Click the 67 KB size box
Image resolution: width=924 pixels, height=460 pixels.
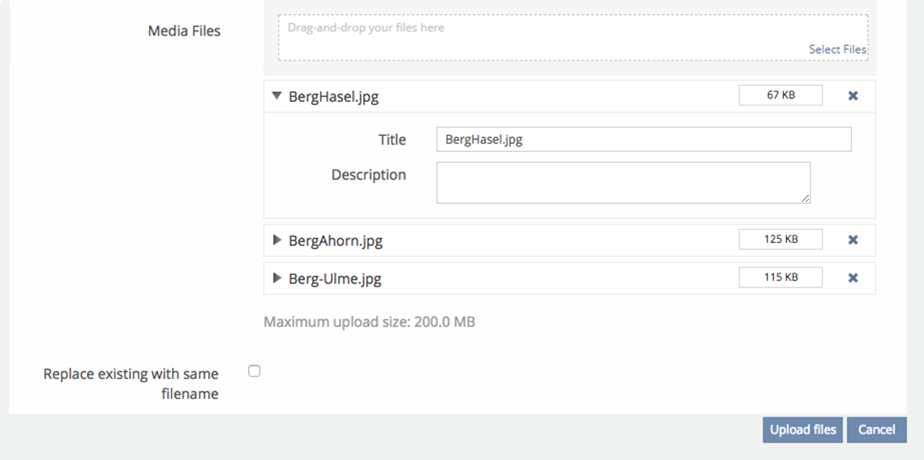[780, 96]
